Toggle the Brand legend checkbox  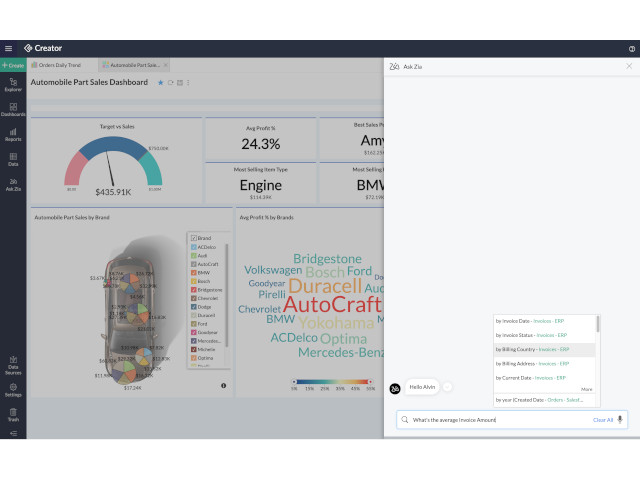pyautogui.click(x=193, y=238)
